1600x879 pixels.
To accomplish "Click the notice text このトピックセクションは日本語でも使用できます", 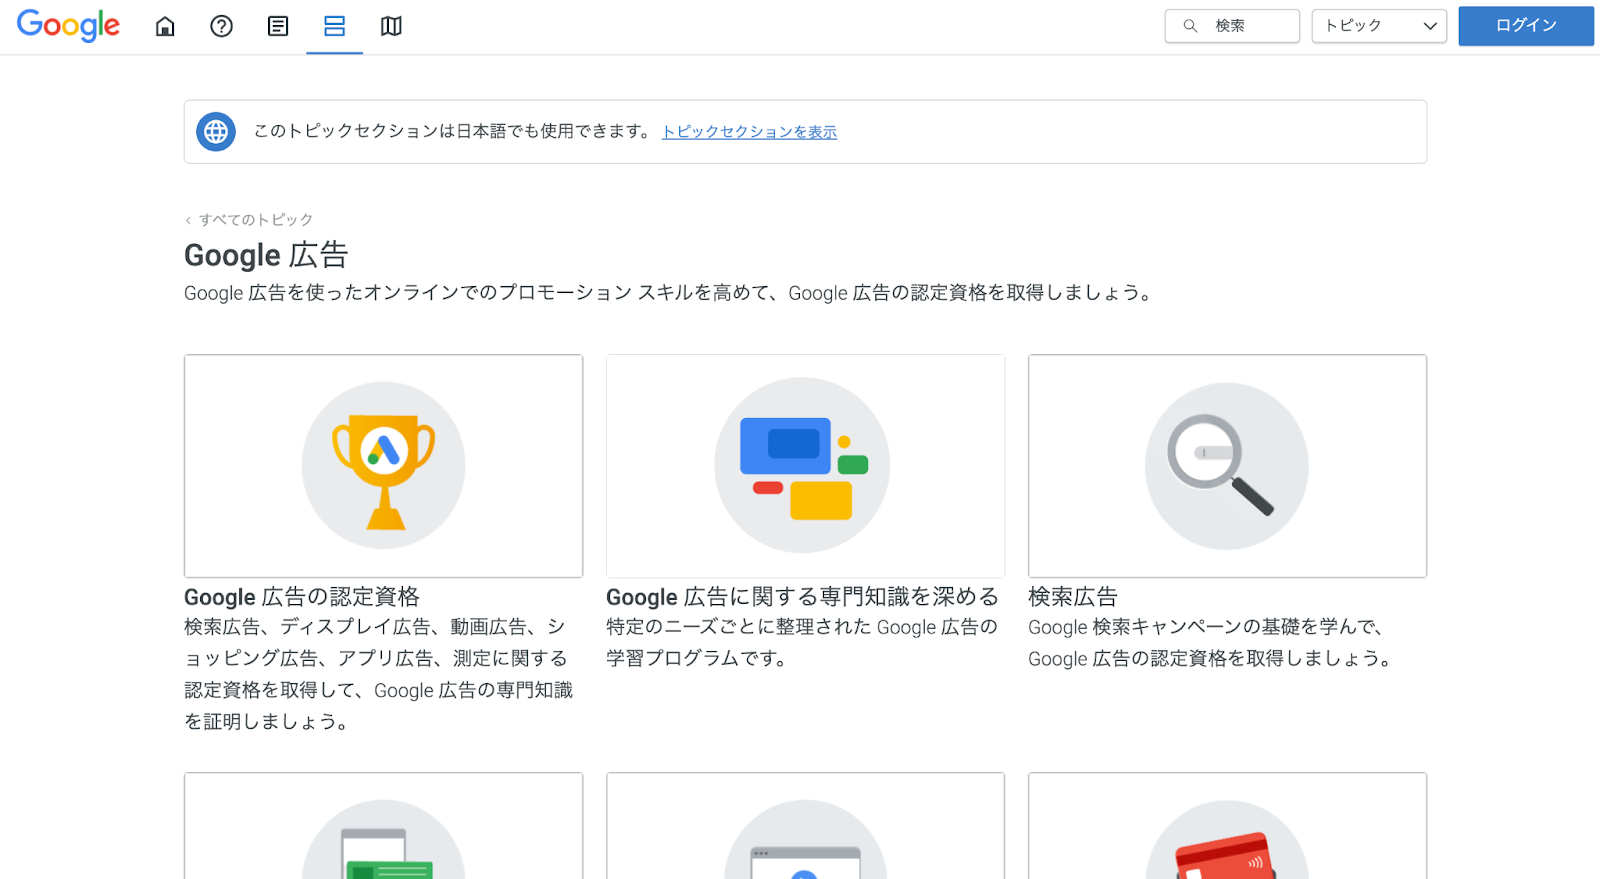I will click(454, 131).
